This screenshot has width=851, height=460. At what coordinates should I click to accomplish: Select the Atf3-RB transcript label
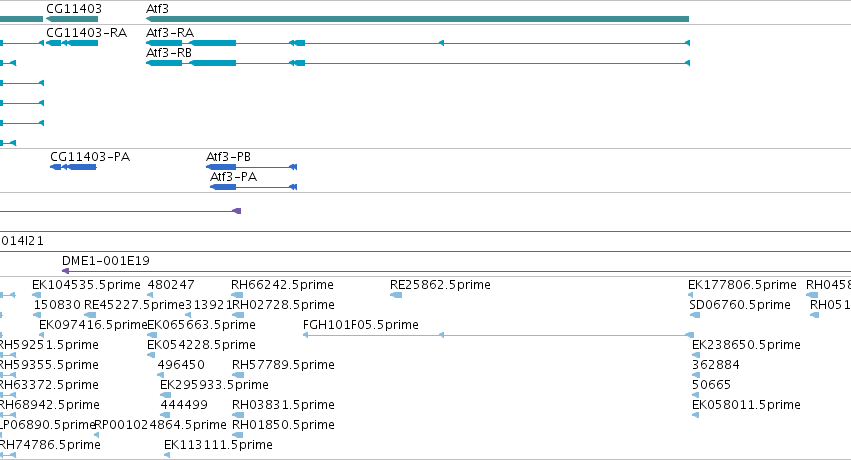pyautogui.click(x=169, y=53)
